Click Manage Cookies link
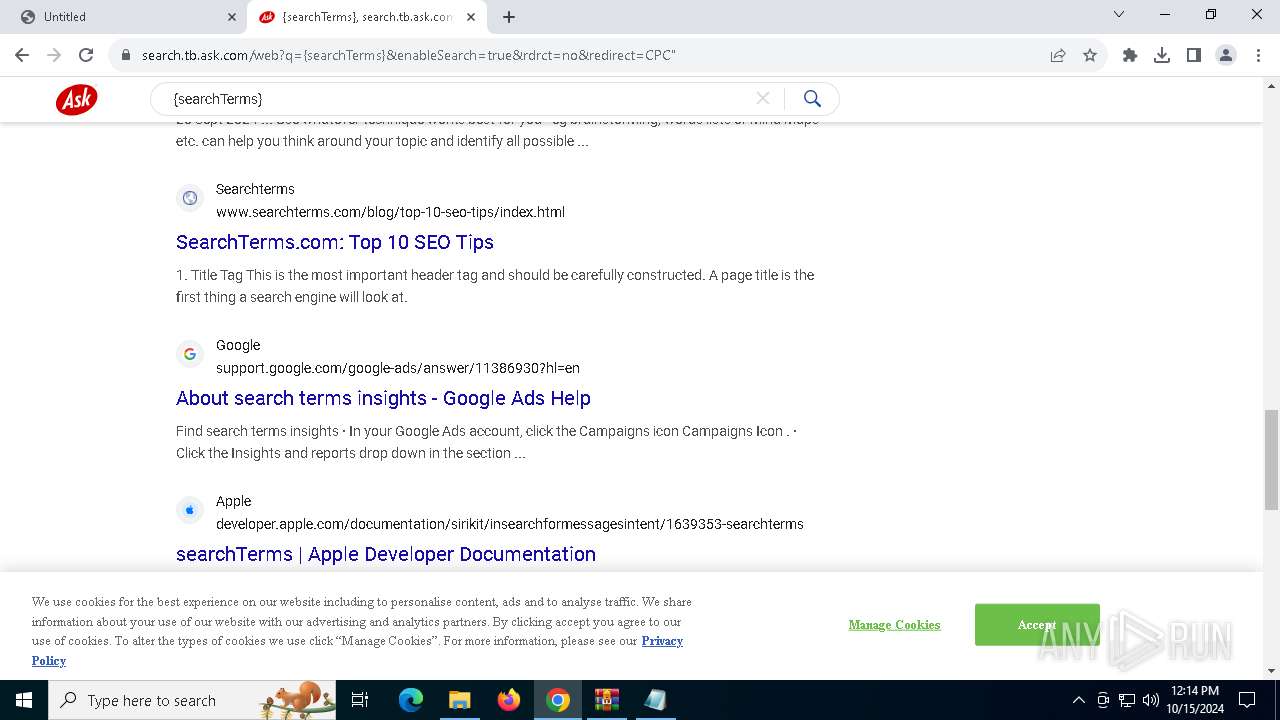The image size is (1280, 720). (x=894, y=625)
